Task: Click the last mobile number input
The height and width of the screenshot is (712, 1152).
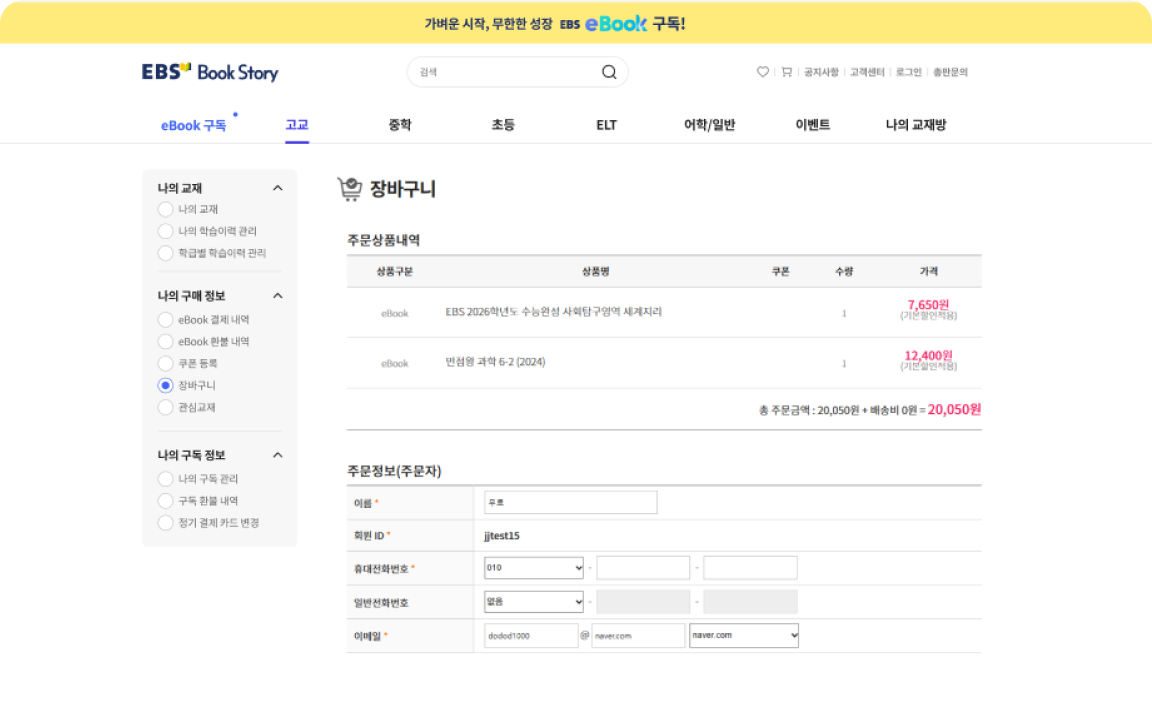Action: [750, 568]
